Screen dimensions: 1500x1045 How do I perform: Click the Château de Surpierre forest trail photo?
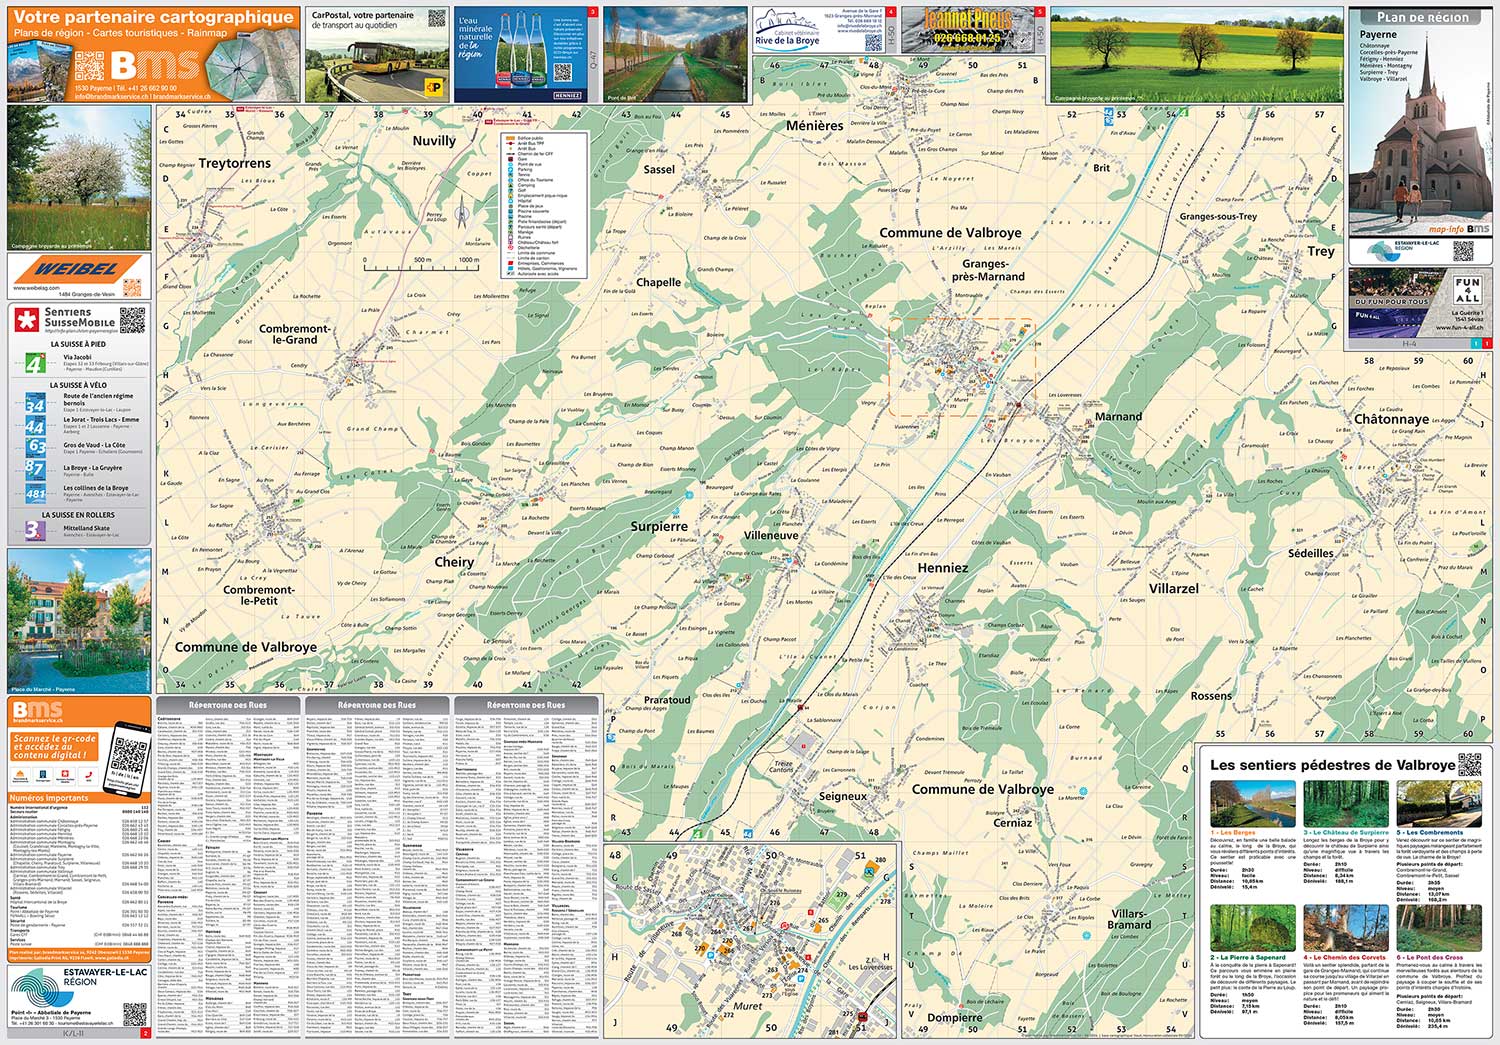coord(1345,804)
